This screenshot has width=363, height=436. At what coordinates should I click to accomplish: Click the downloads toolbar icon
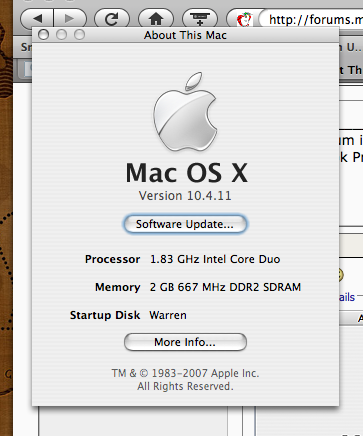point(200,19)
